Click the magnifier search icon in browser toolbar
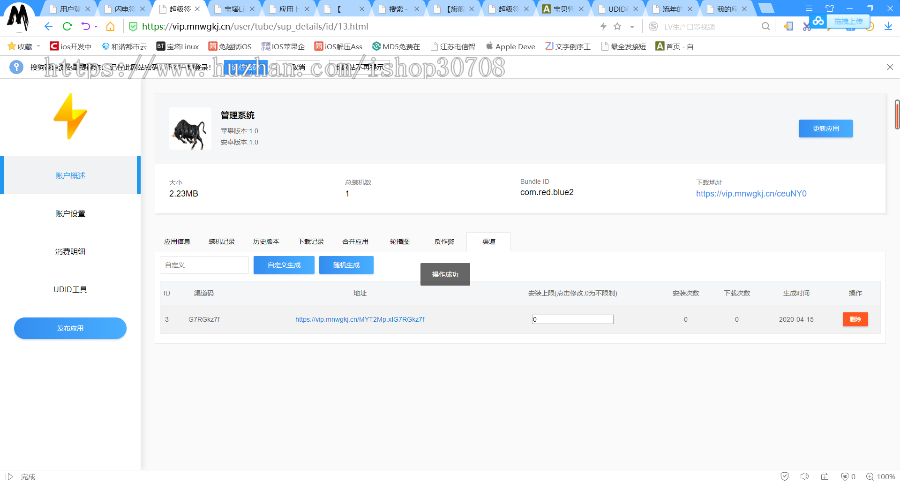Image resolution: width=900 pixels, height=483 pixels. [x=766, y=26]
